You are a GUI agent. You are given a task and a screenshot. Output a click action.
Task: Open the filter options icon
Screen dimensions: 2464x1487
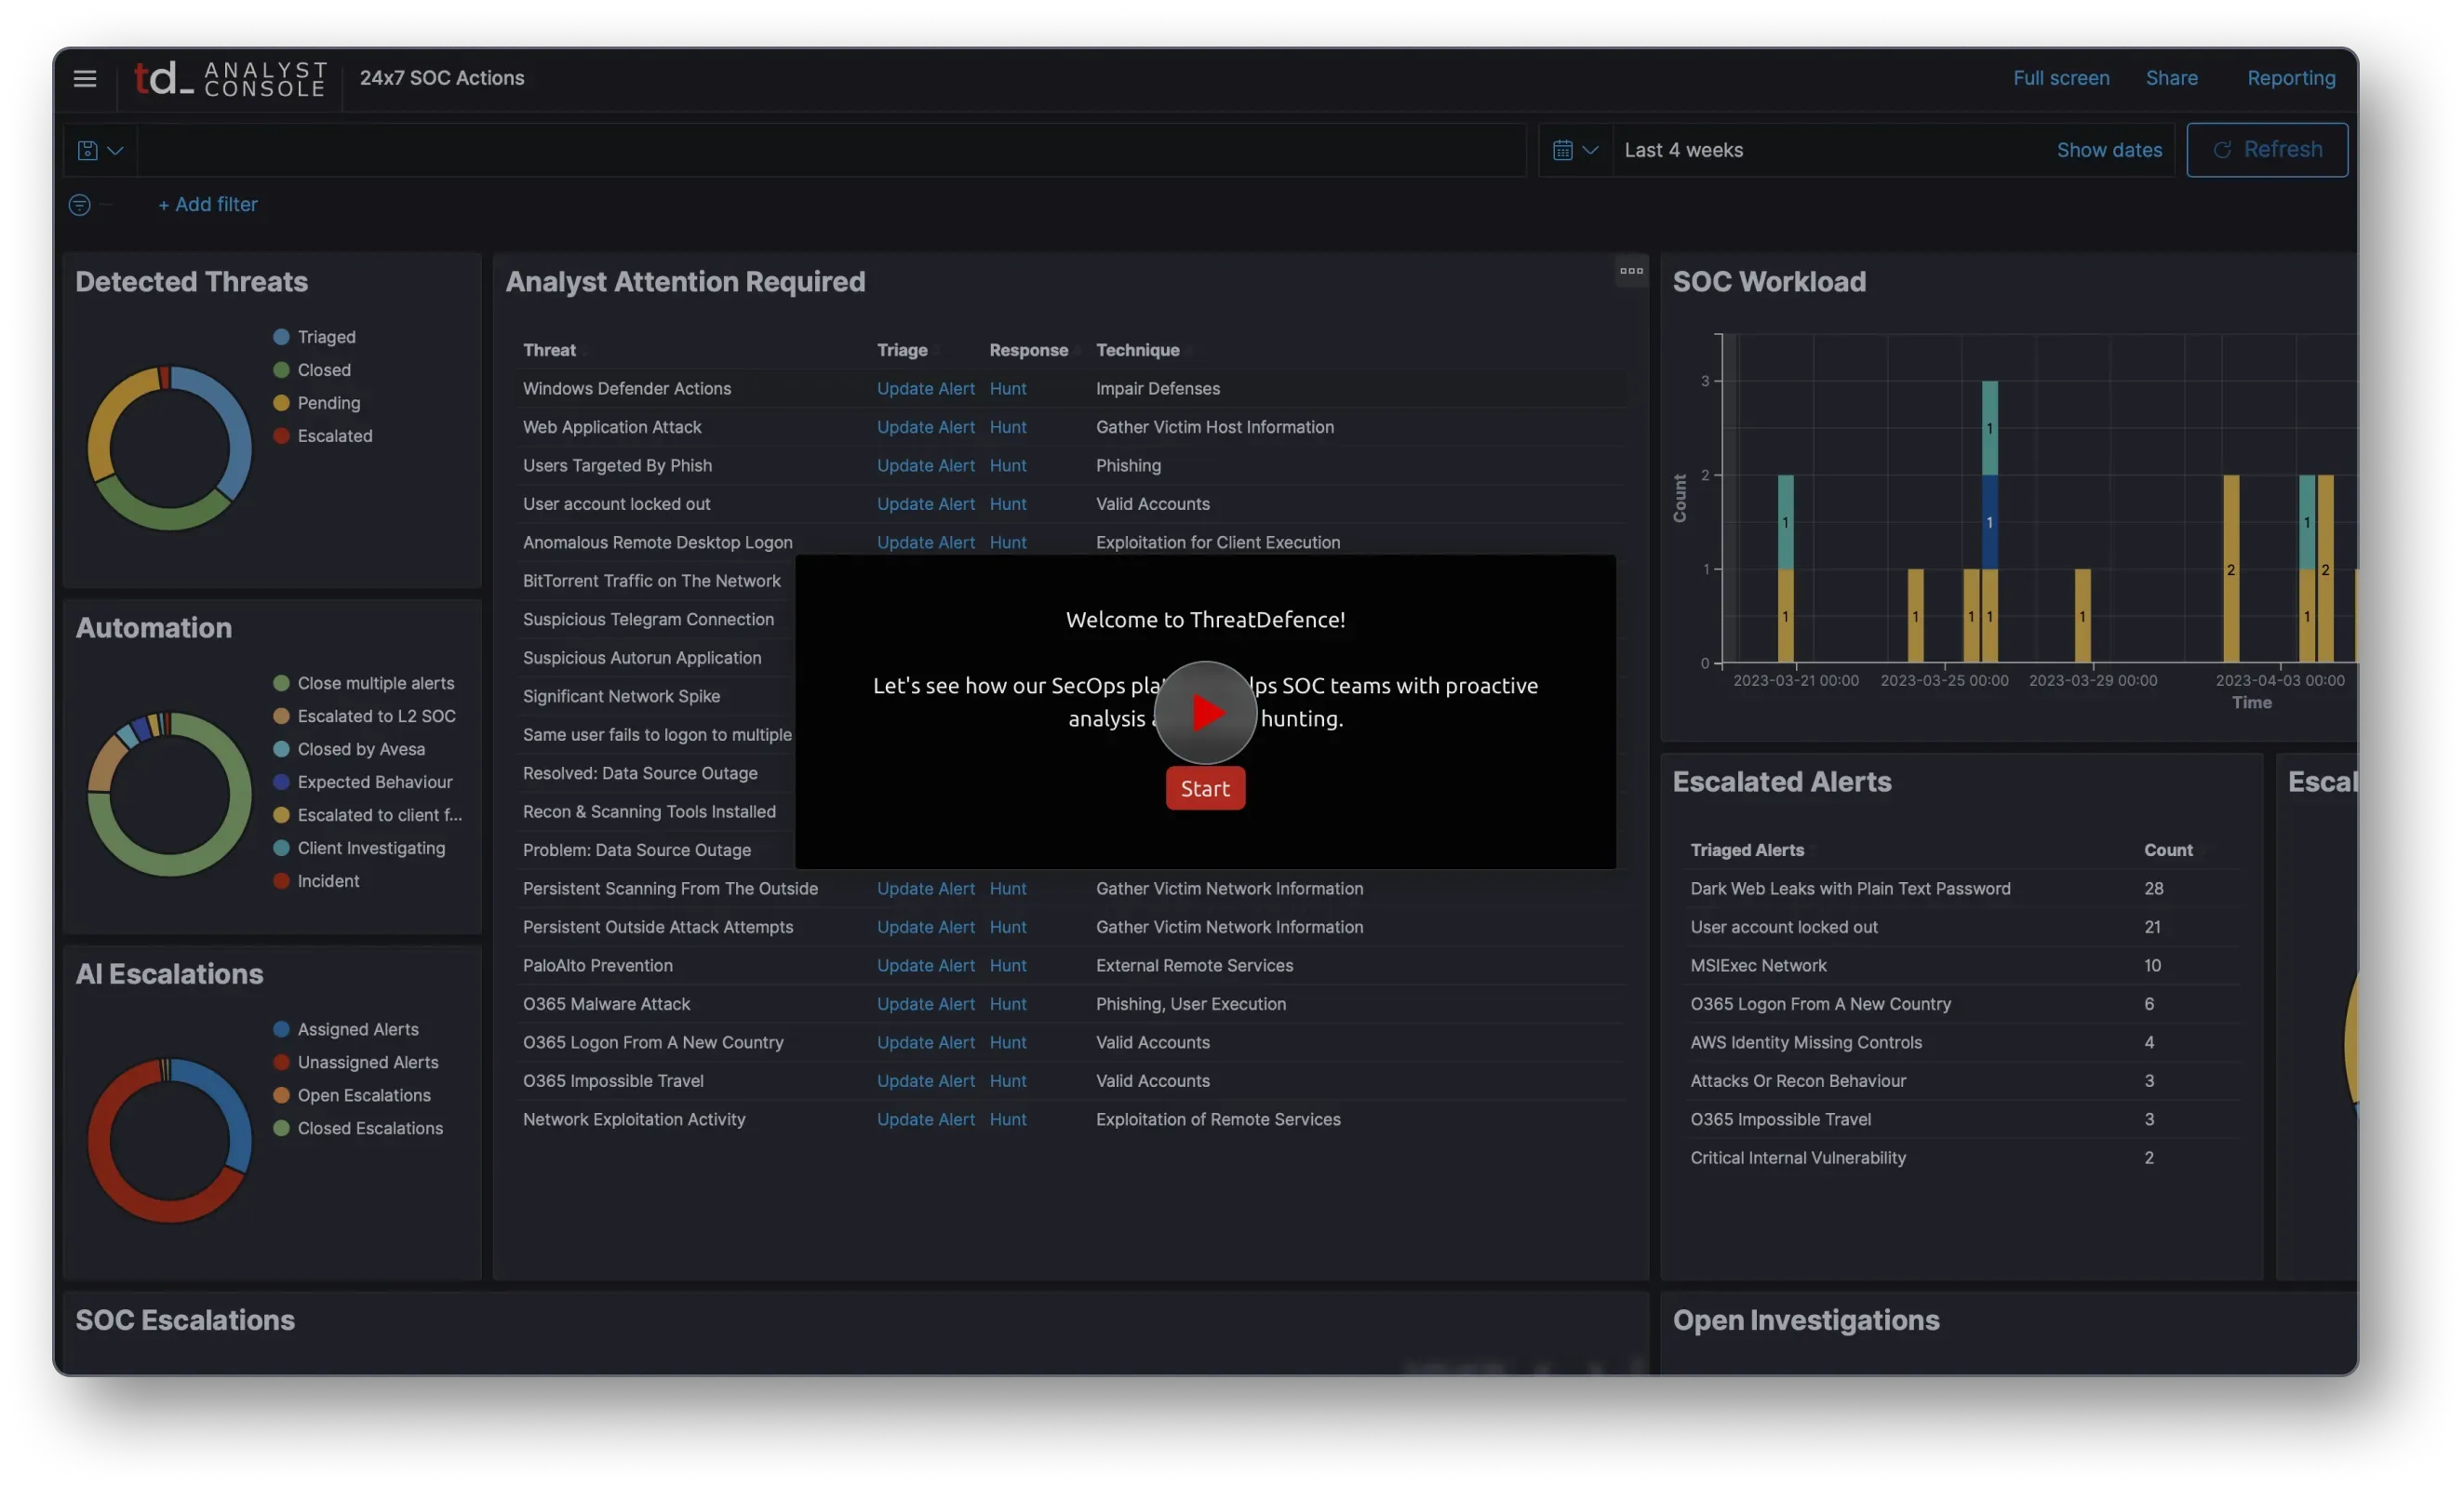click(x=80, y=205)
